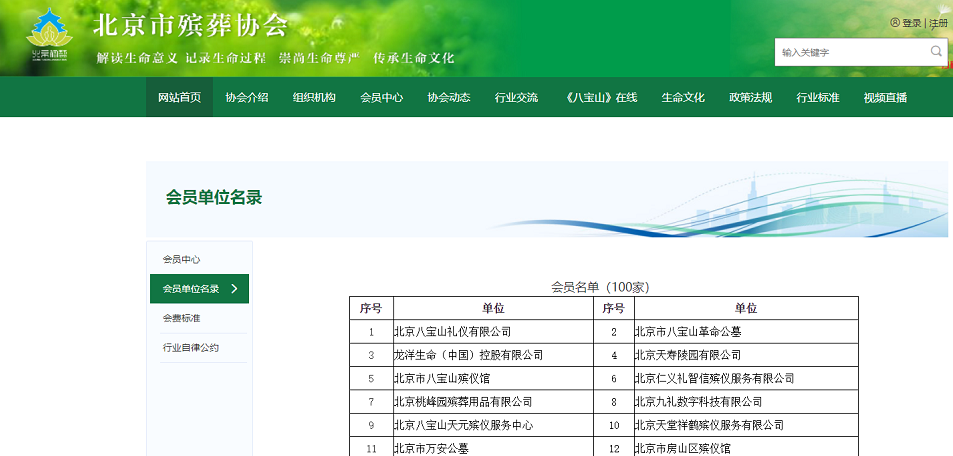Open the 登录 login link
The image size is (953, 456).
[x=912, y=23]
